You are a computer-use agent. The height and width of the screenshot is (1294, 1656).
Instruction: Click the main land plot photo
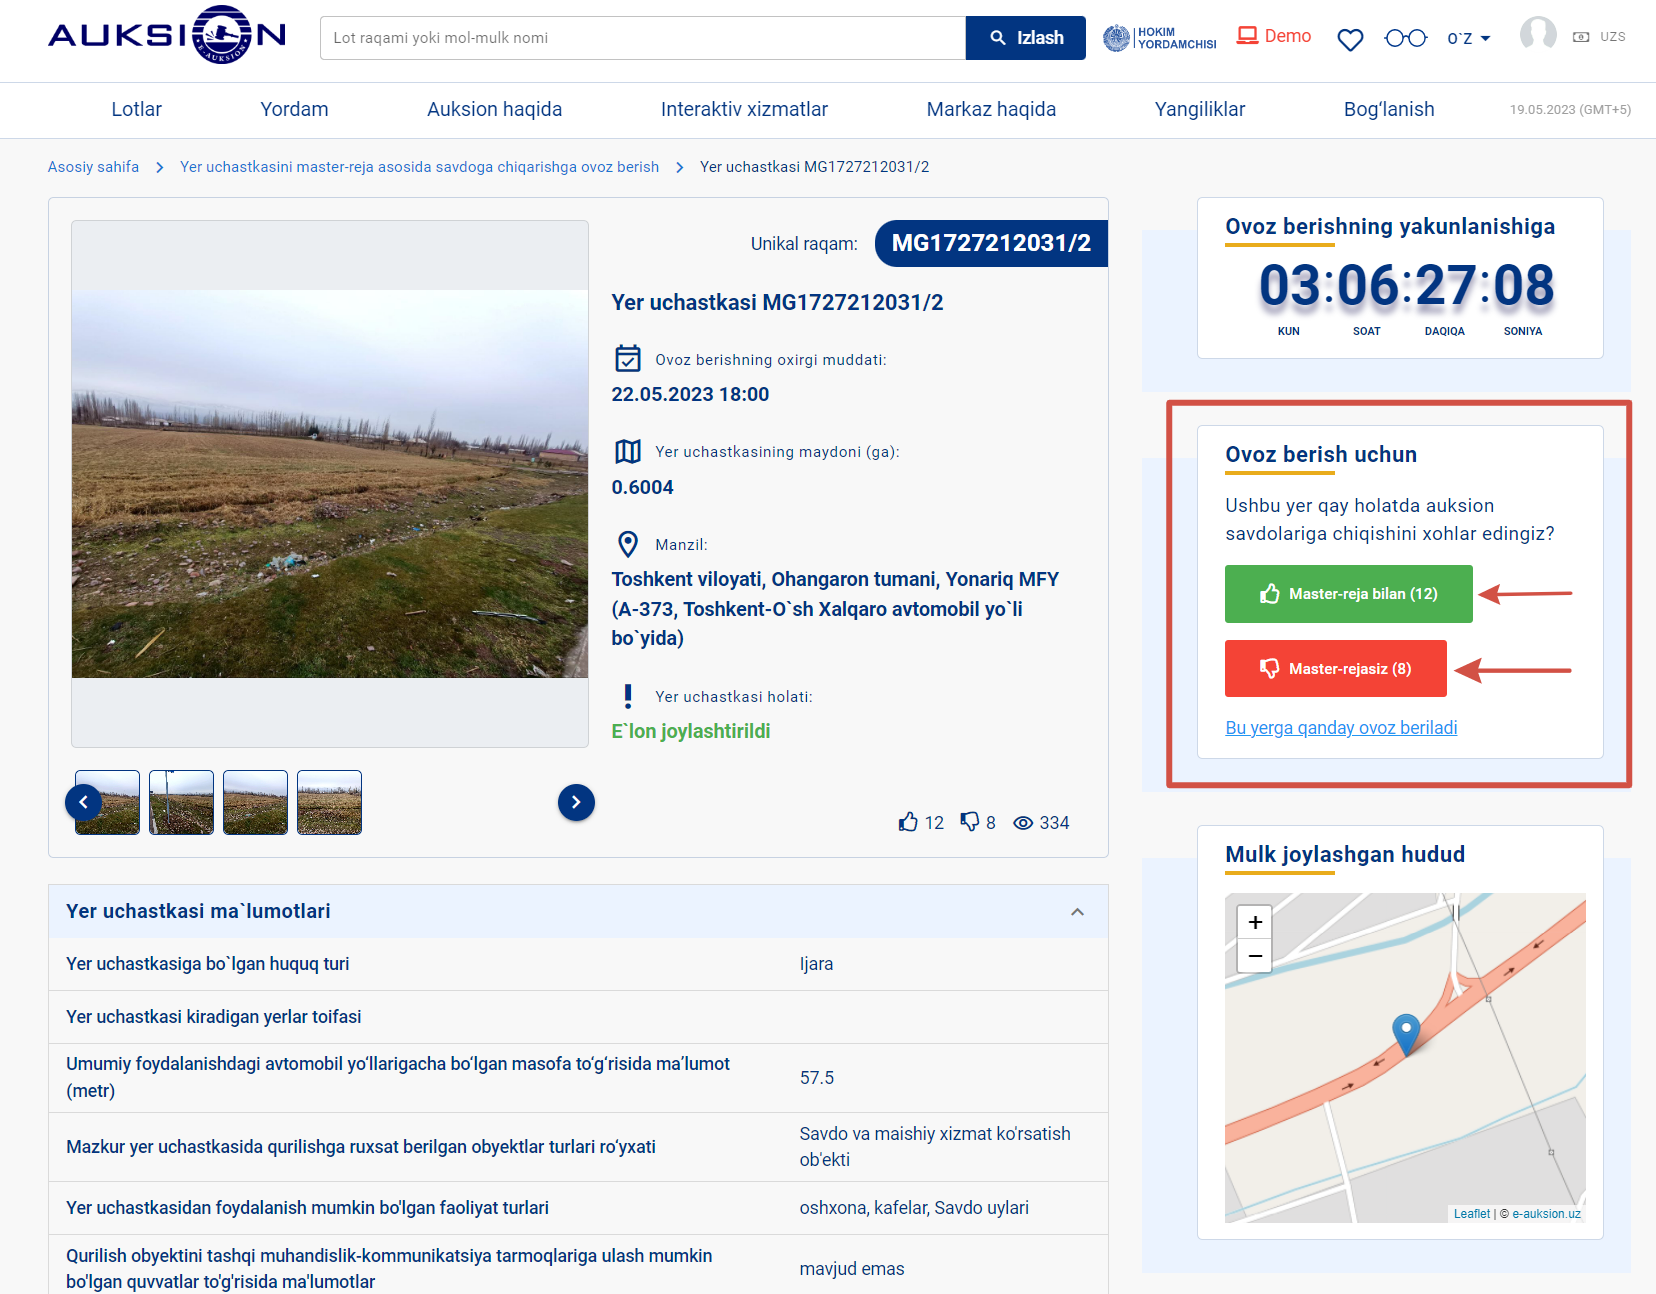pyautogui.click(x=330, y=484)
